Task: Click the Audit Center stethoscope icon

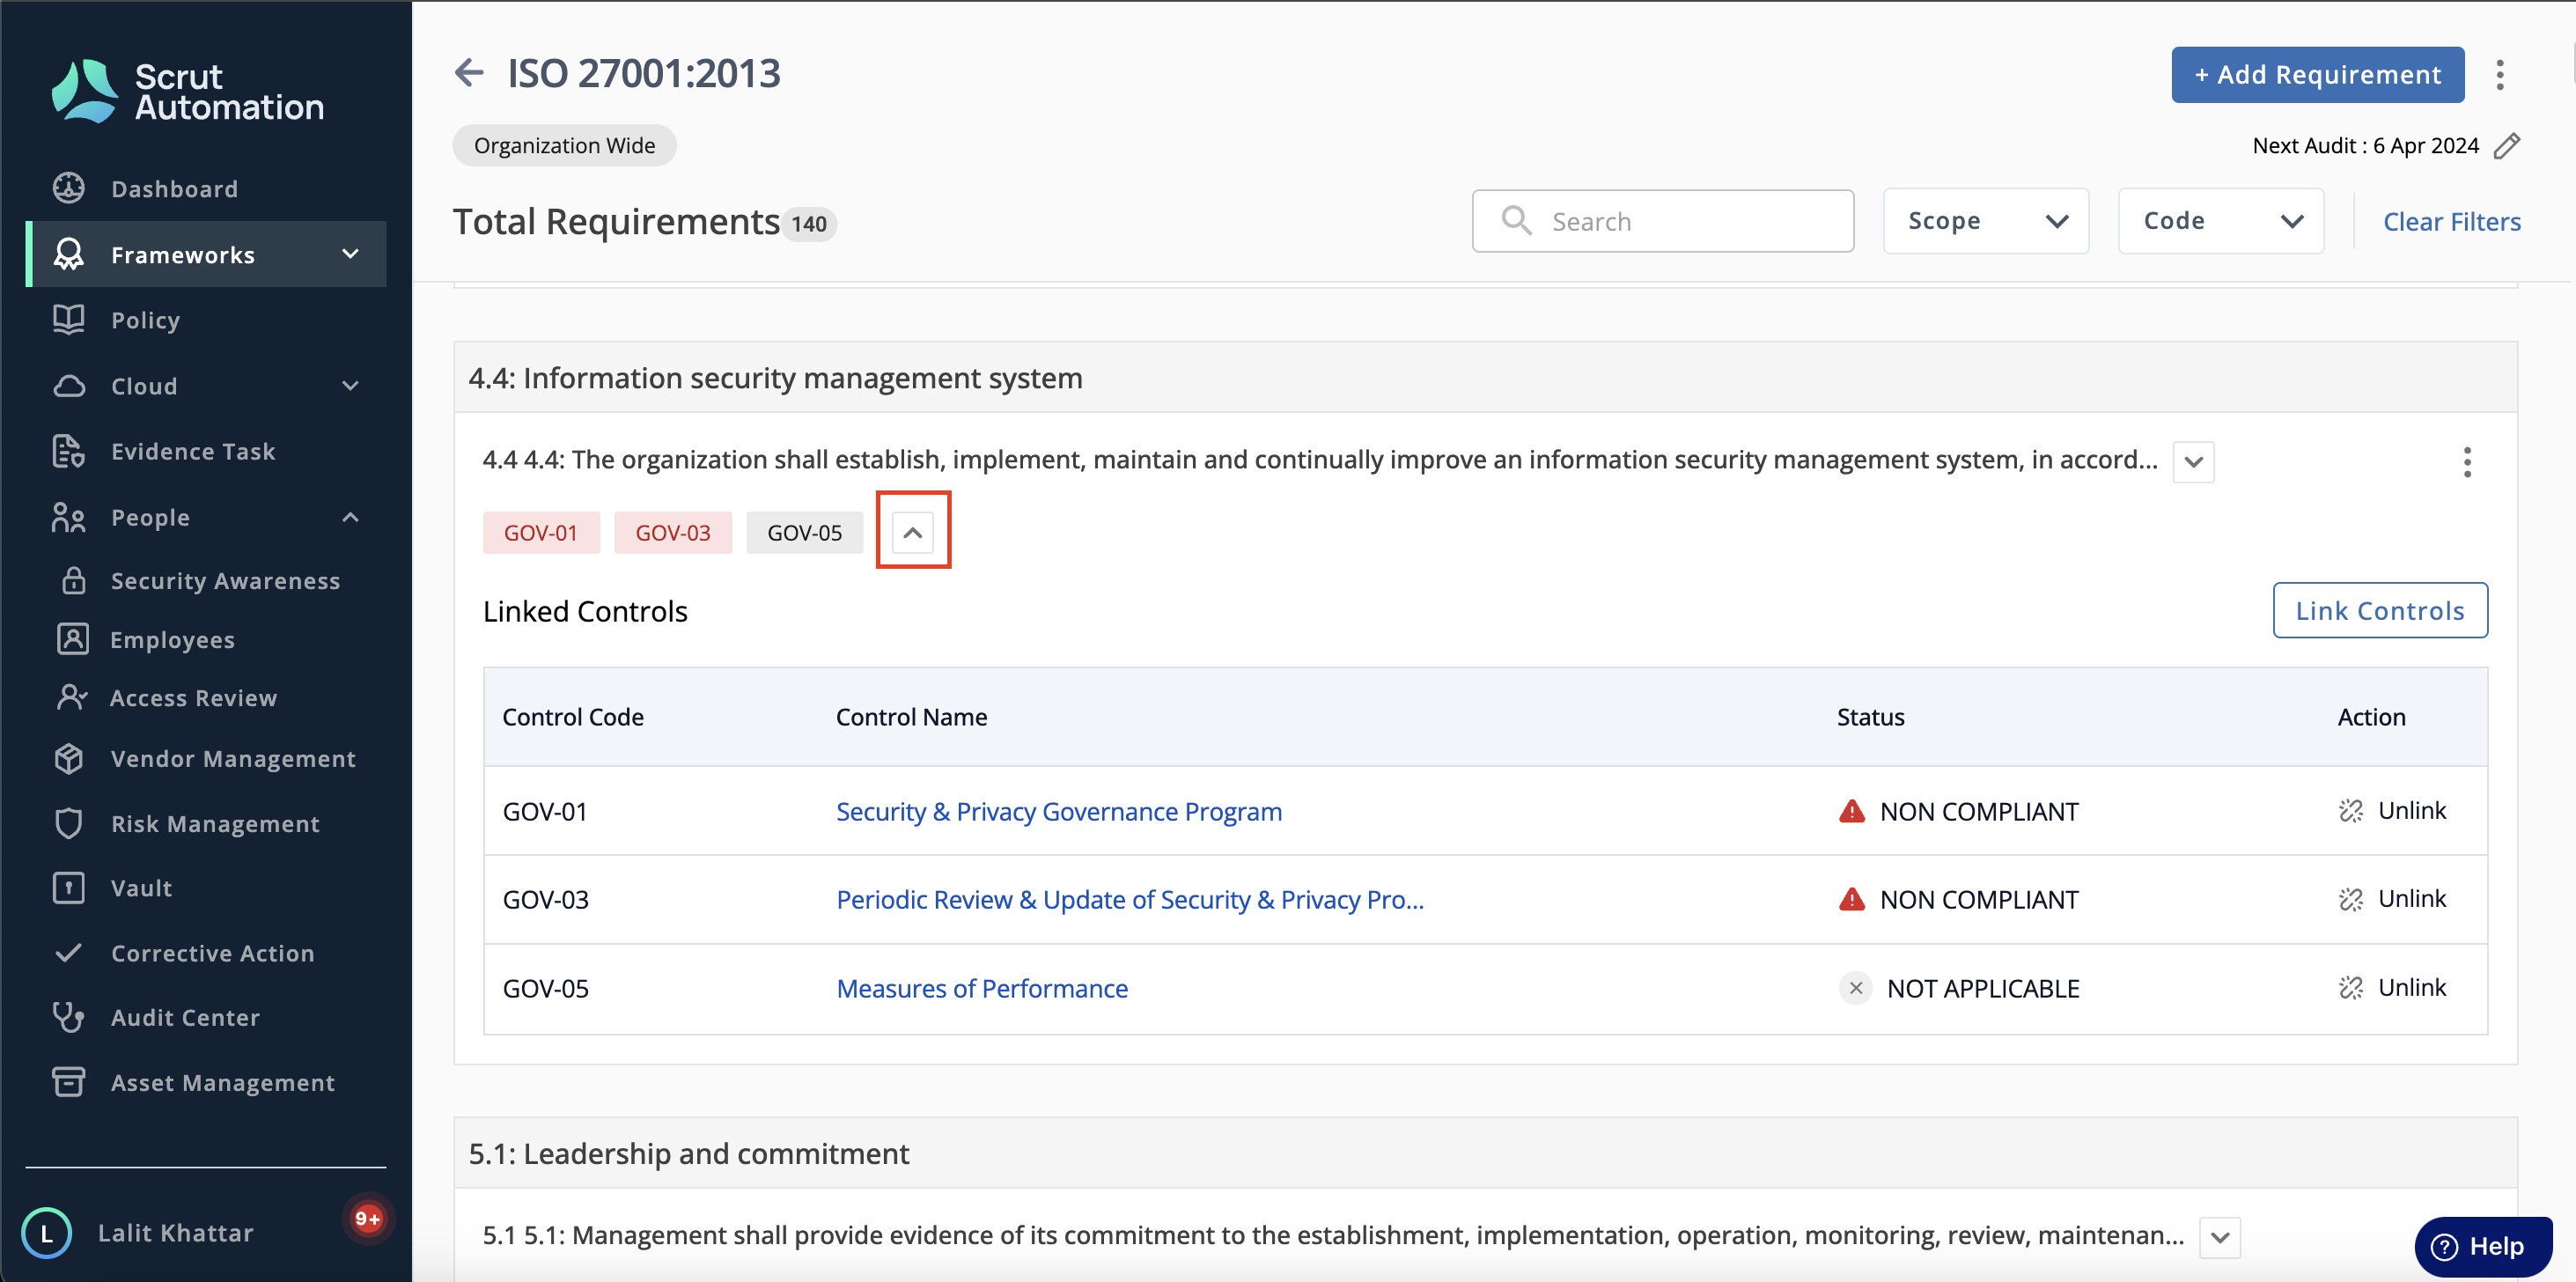Action: point(69,1016)
